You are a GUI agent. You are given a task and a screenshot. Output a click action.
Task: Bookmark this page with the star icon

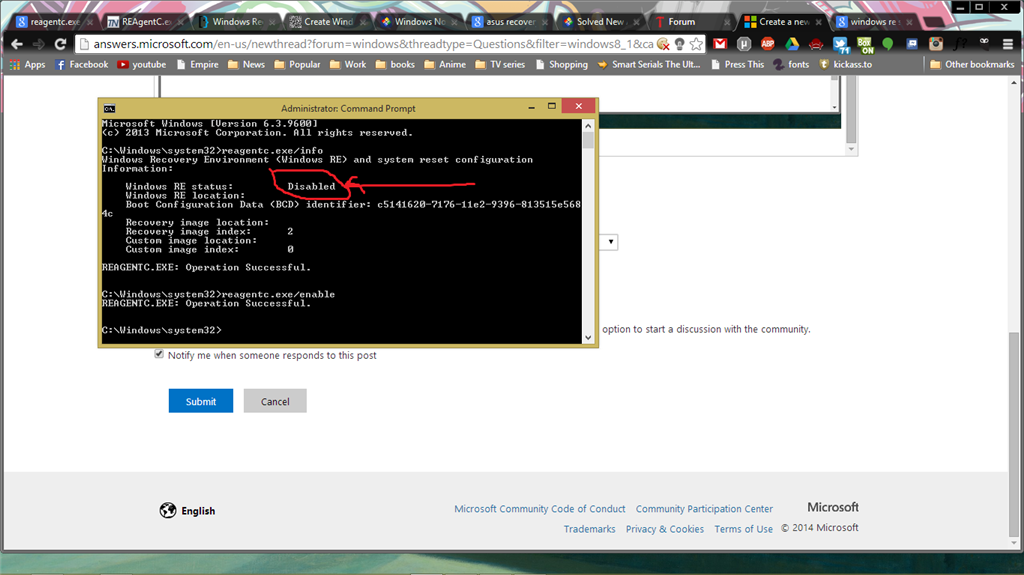(696, 44)
